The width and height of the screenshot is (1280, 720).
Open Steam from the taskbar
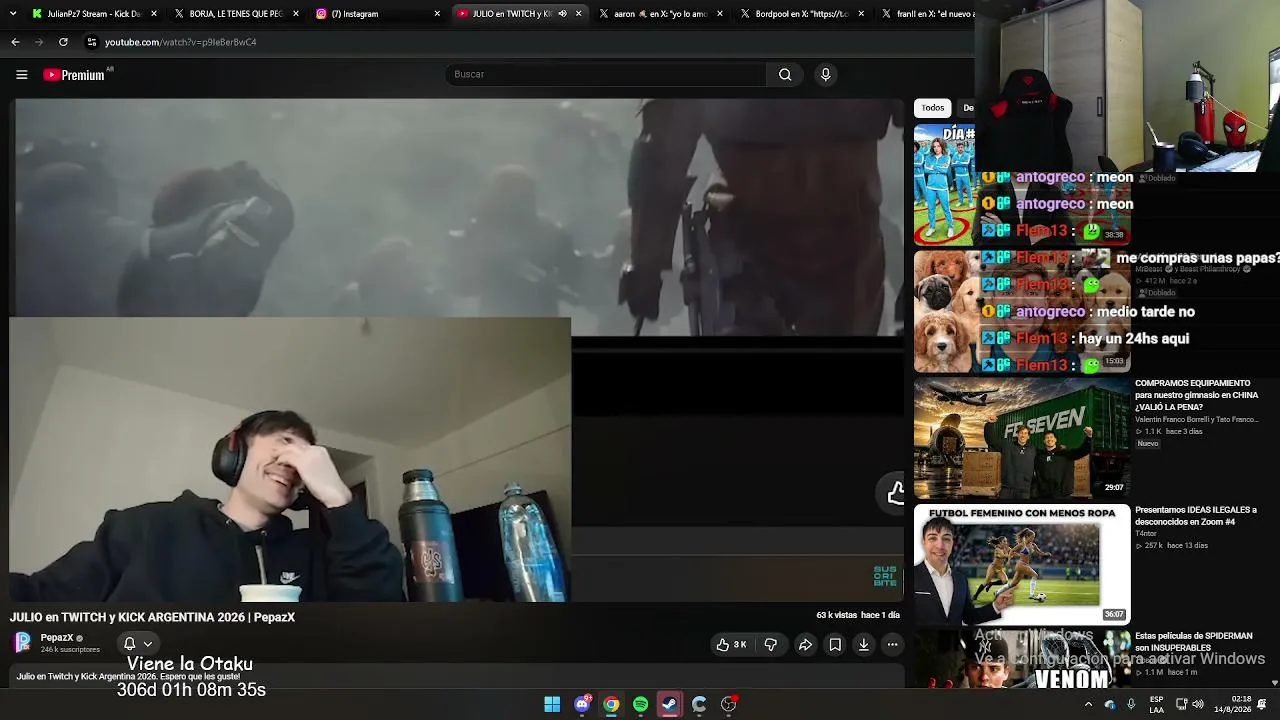coord(669,704)
